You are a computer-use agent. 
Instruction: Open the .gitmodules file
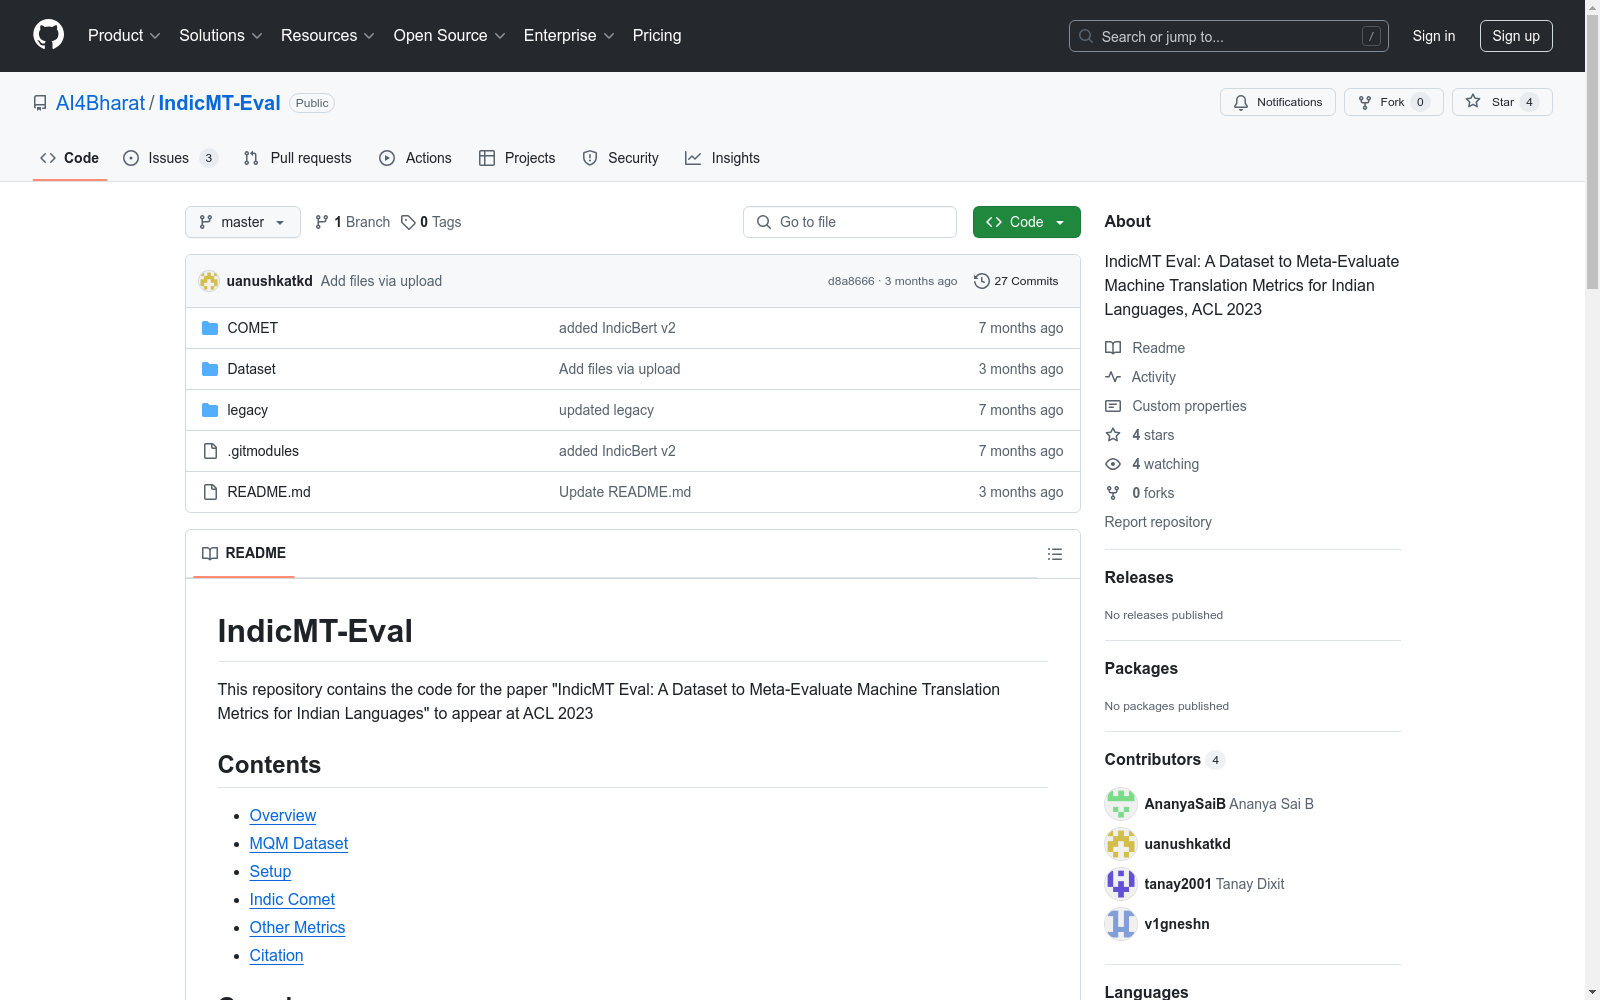pos(263,451)
